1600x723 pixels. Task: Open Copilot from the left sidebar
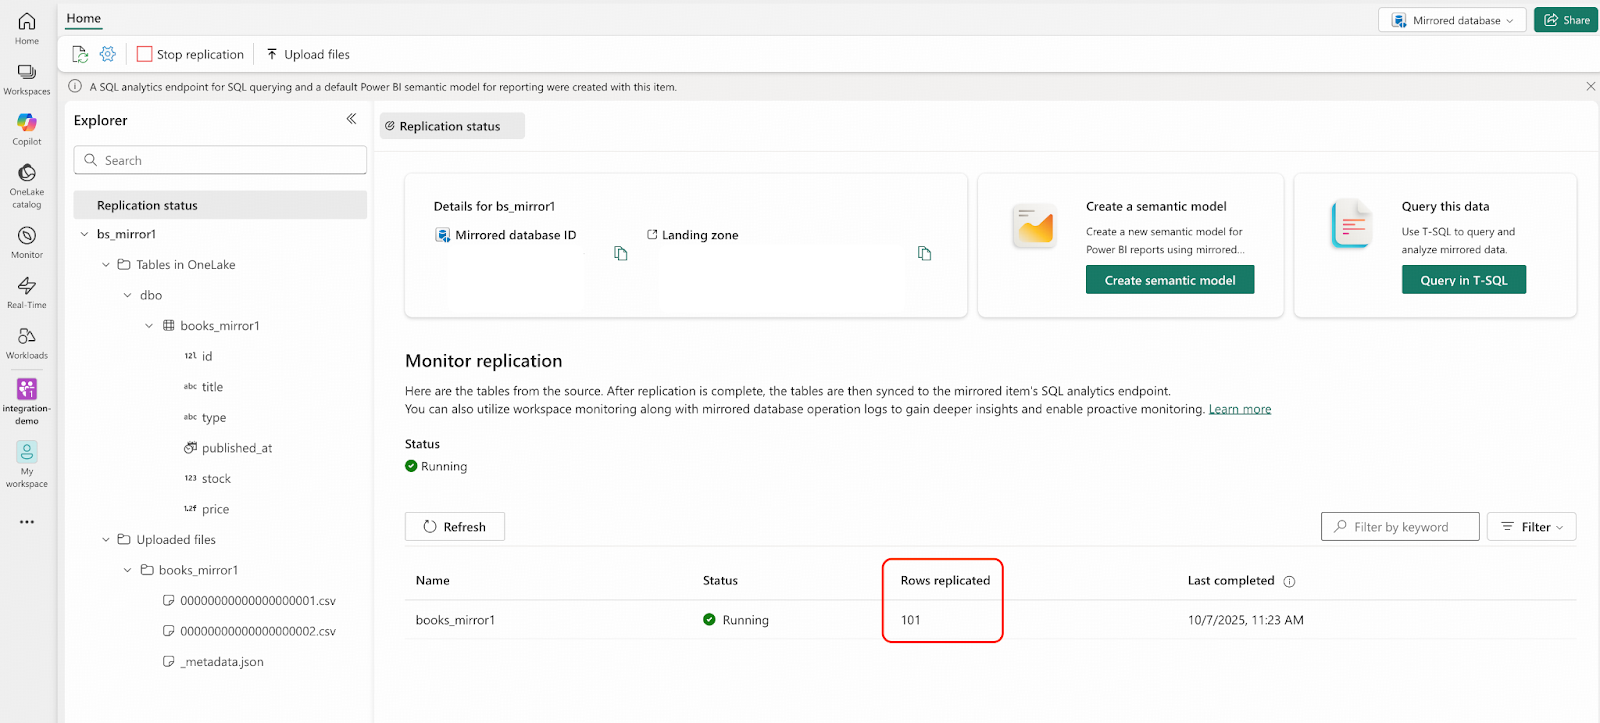[27, 124]
